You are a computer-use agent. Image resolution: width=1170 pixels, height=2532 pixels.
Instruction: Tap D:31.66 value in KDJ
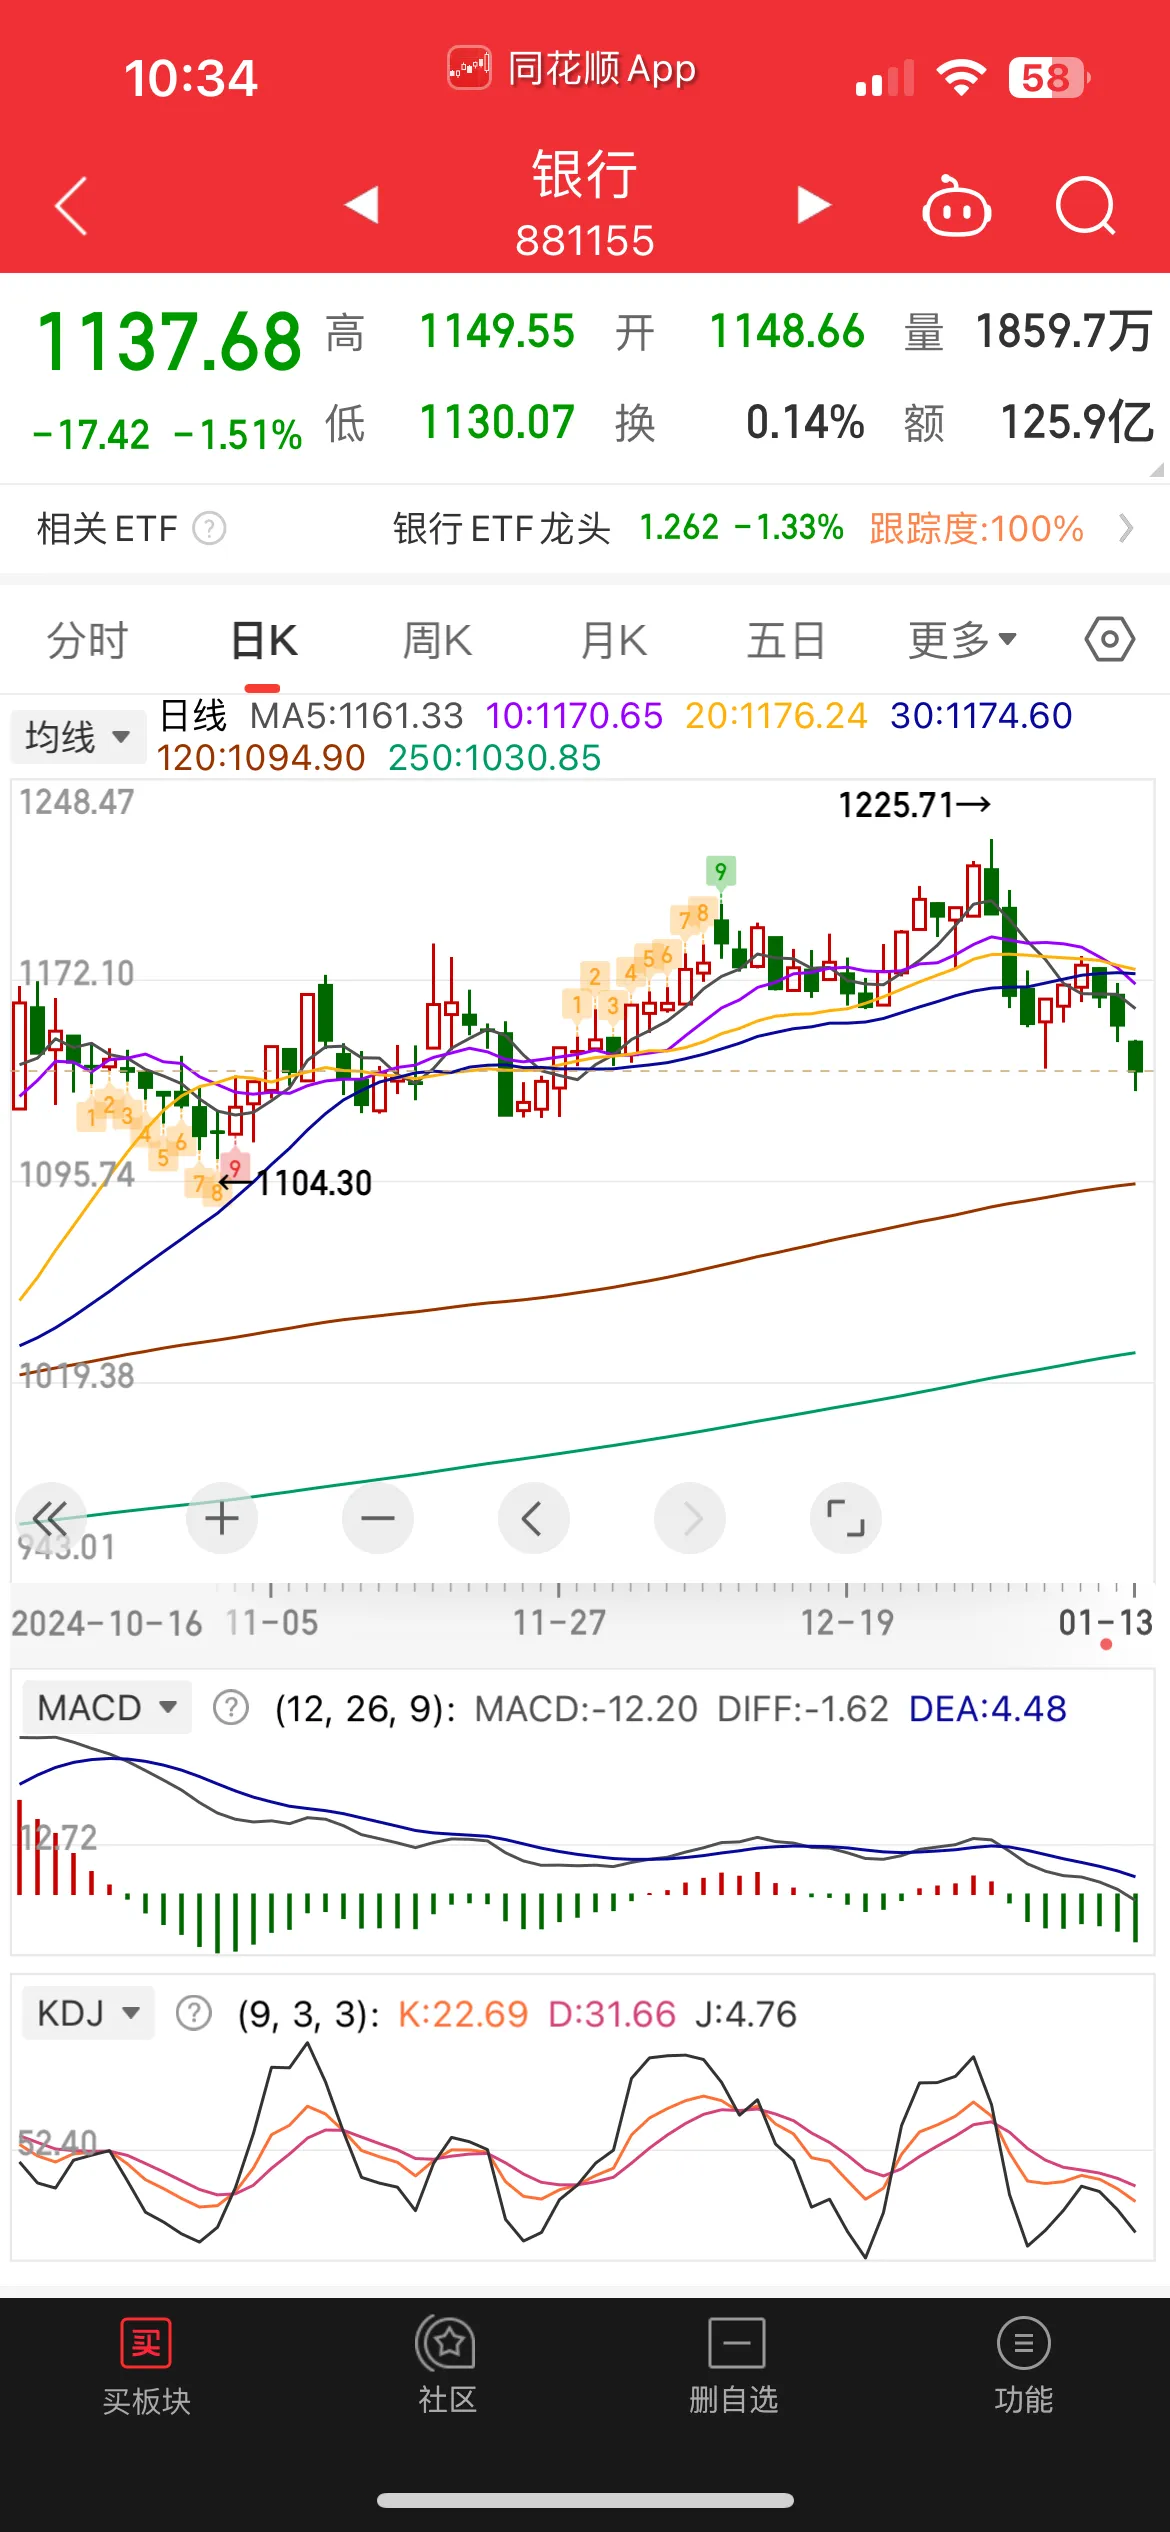[x=612, y=2014]
